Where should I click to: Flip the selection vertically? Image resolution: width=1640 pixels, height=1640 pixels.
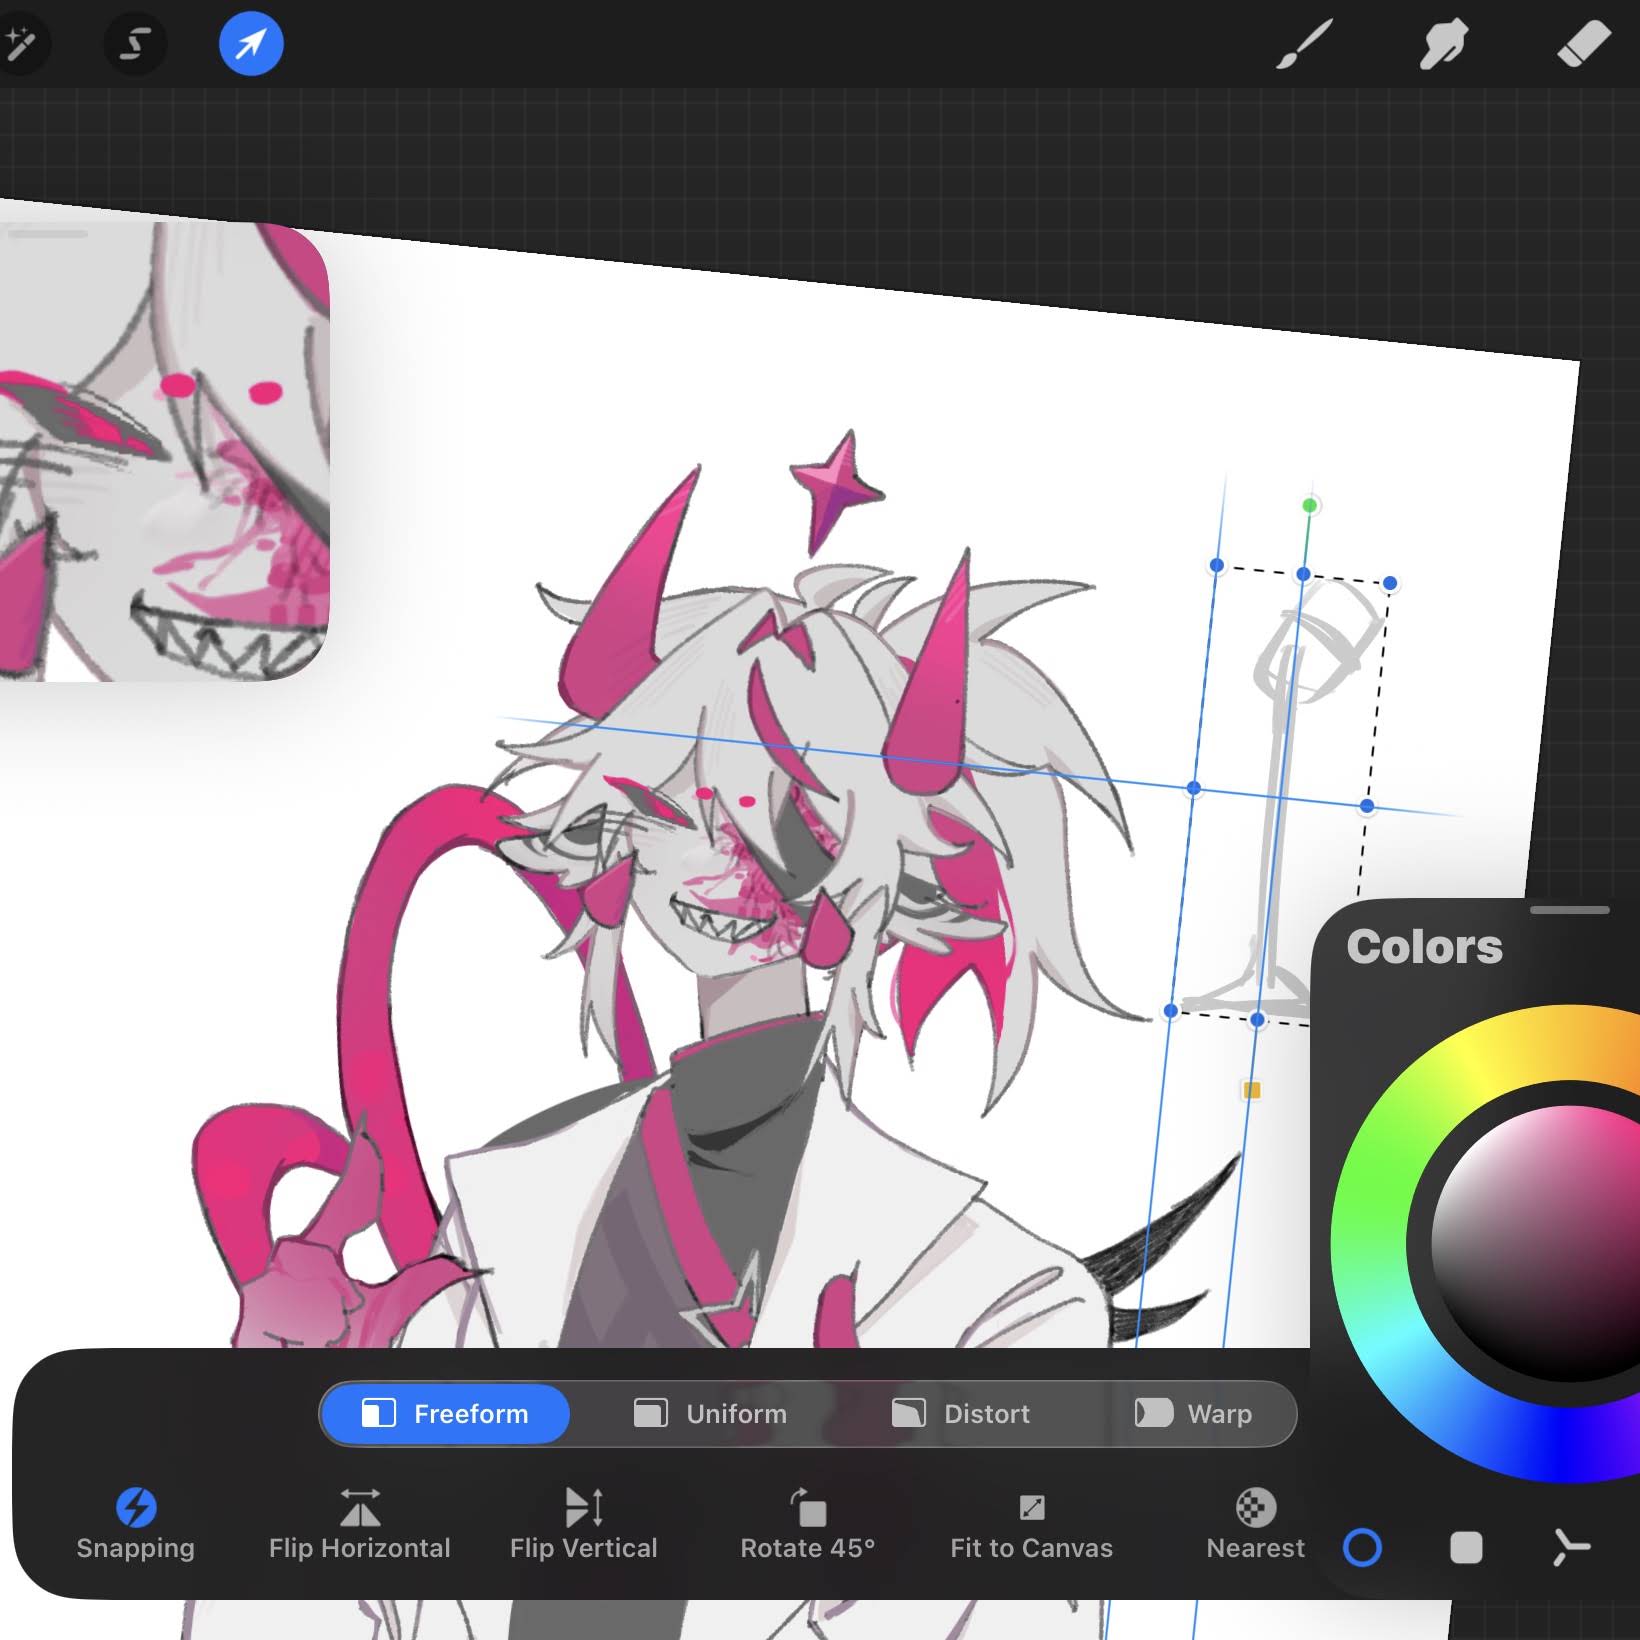[x=583, y=1524]
